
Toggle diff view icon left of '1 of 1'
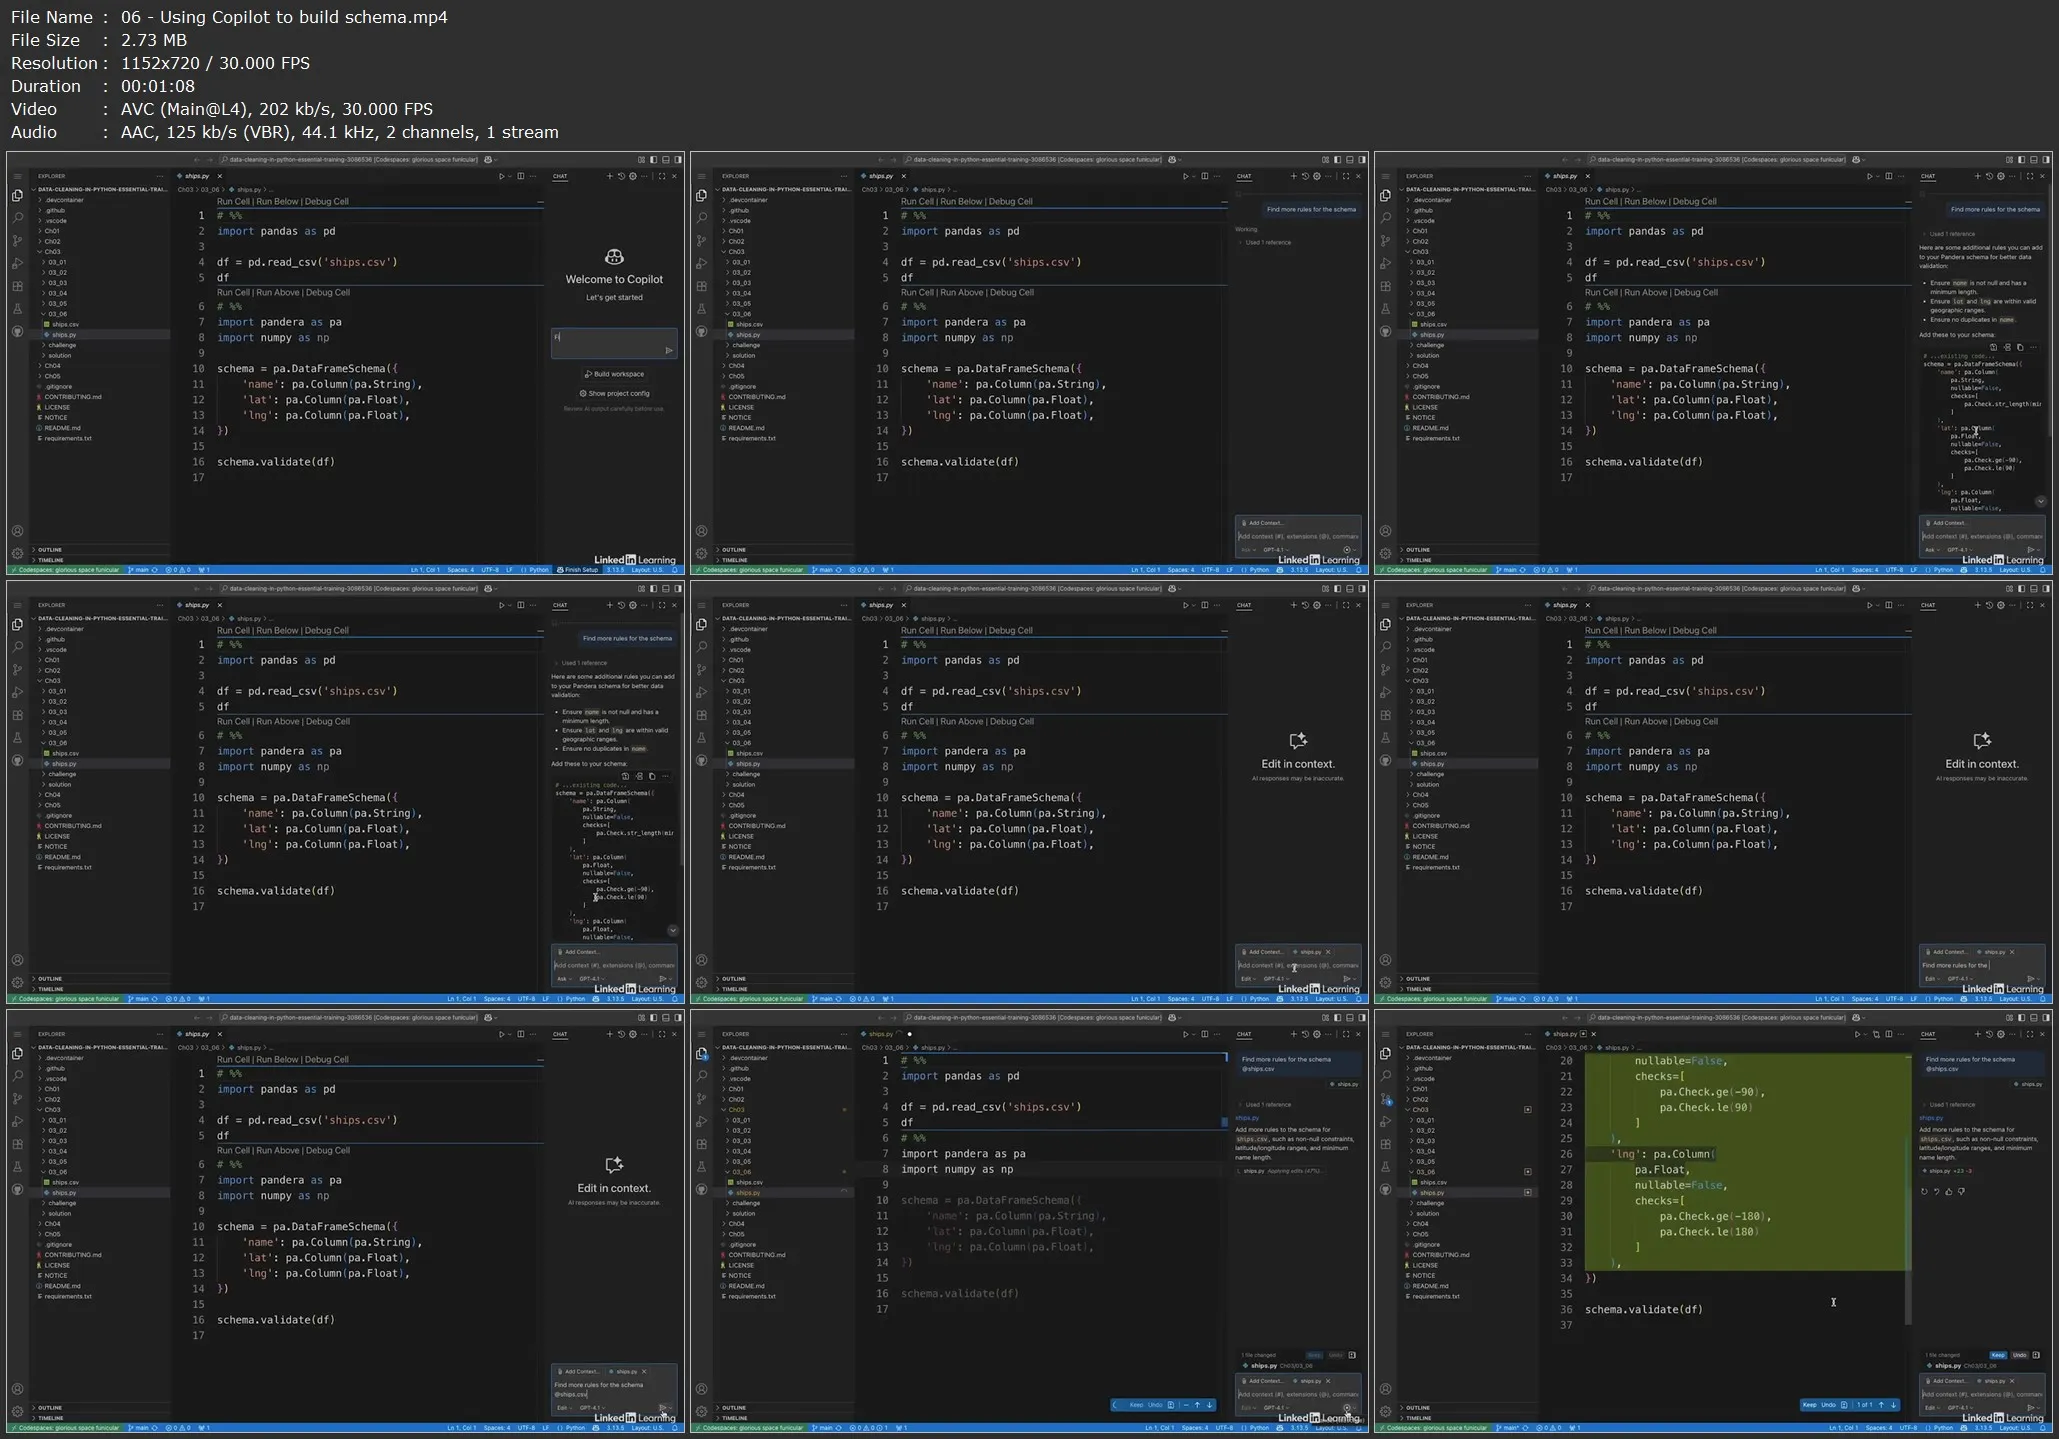(x=1844, y=1405)
